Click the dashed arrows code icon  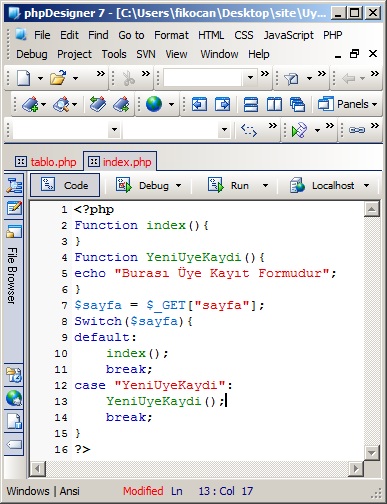point(249,130)
